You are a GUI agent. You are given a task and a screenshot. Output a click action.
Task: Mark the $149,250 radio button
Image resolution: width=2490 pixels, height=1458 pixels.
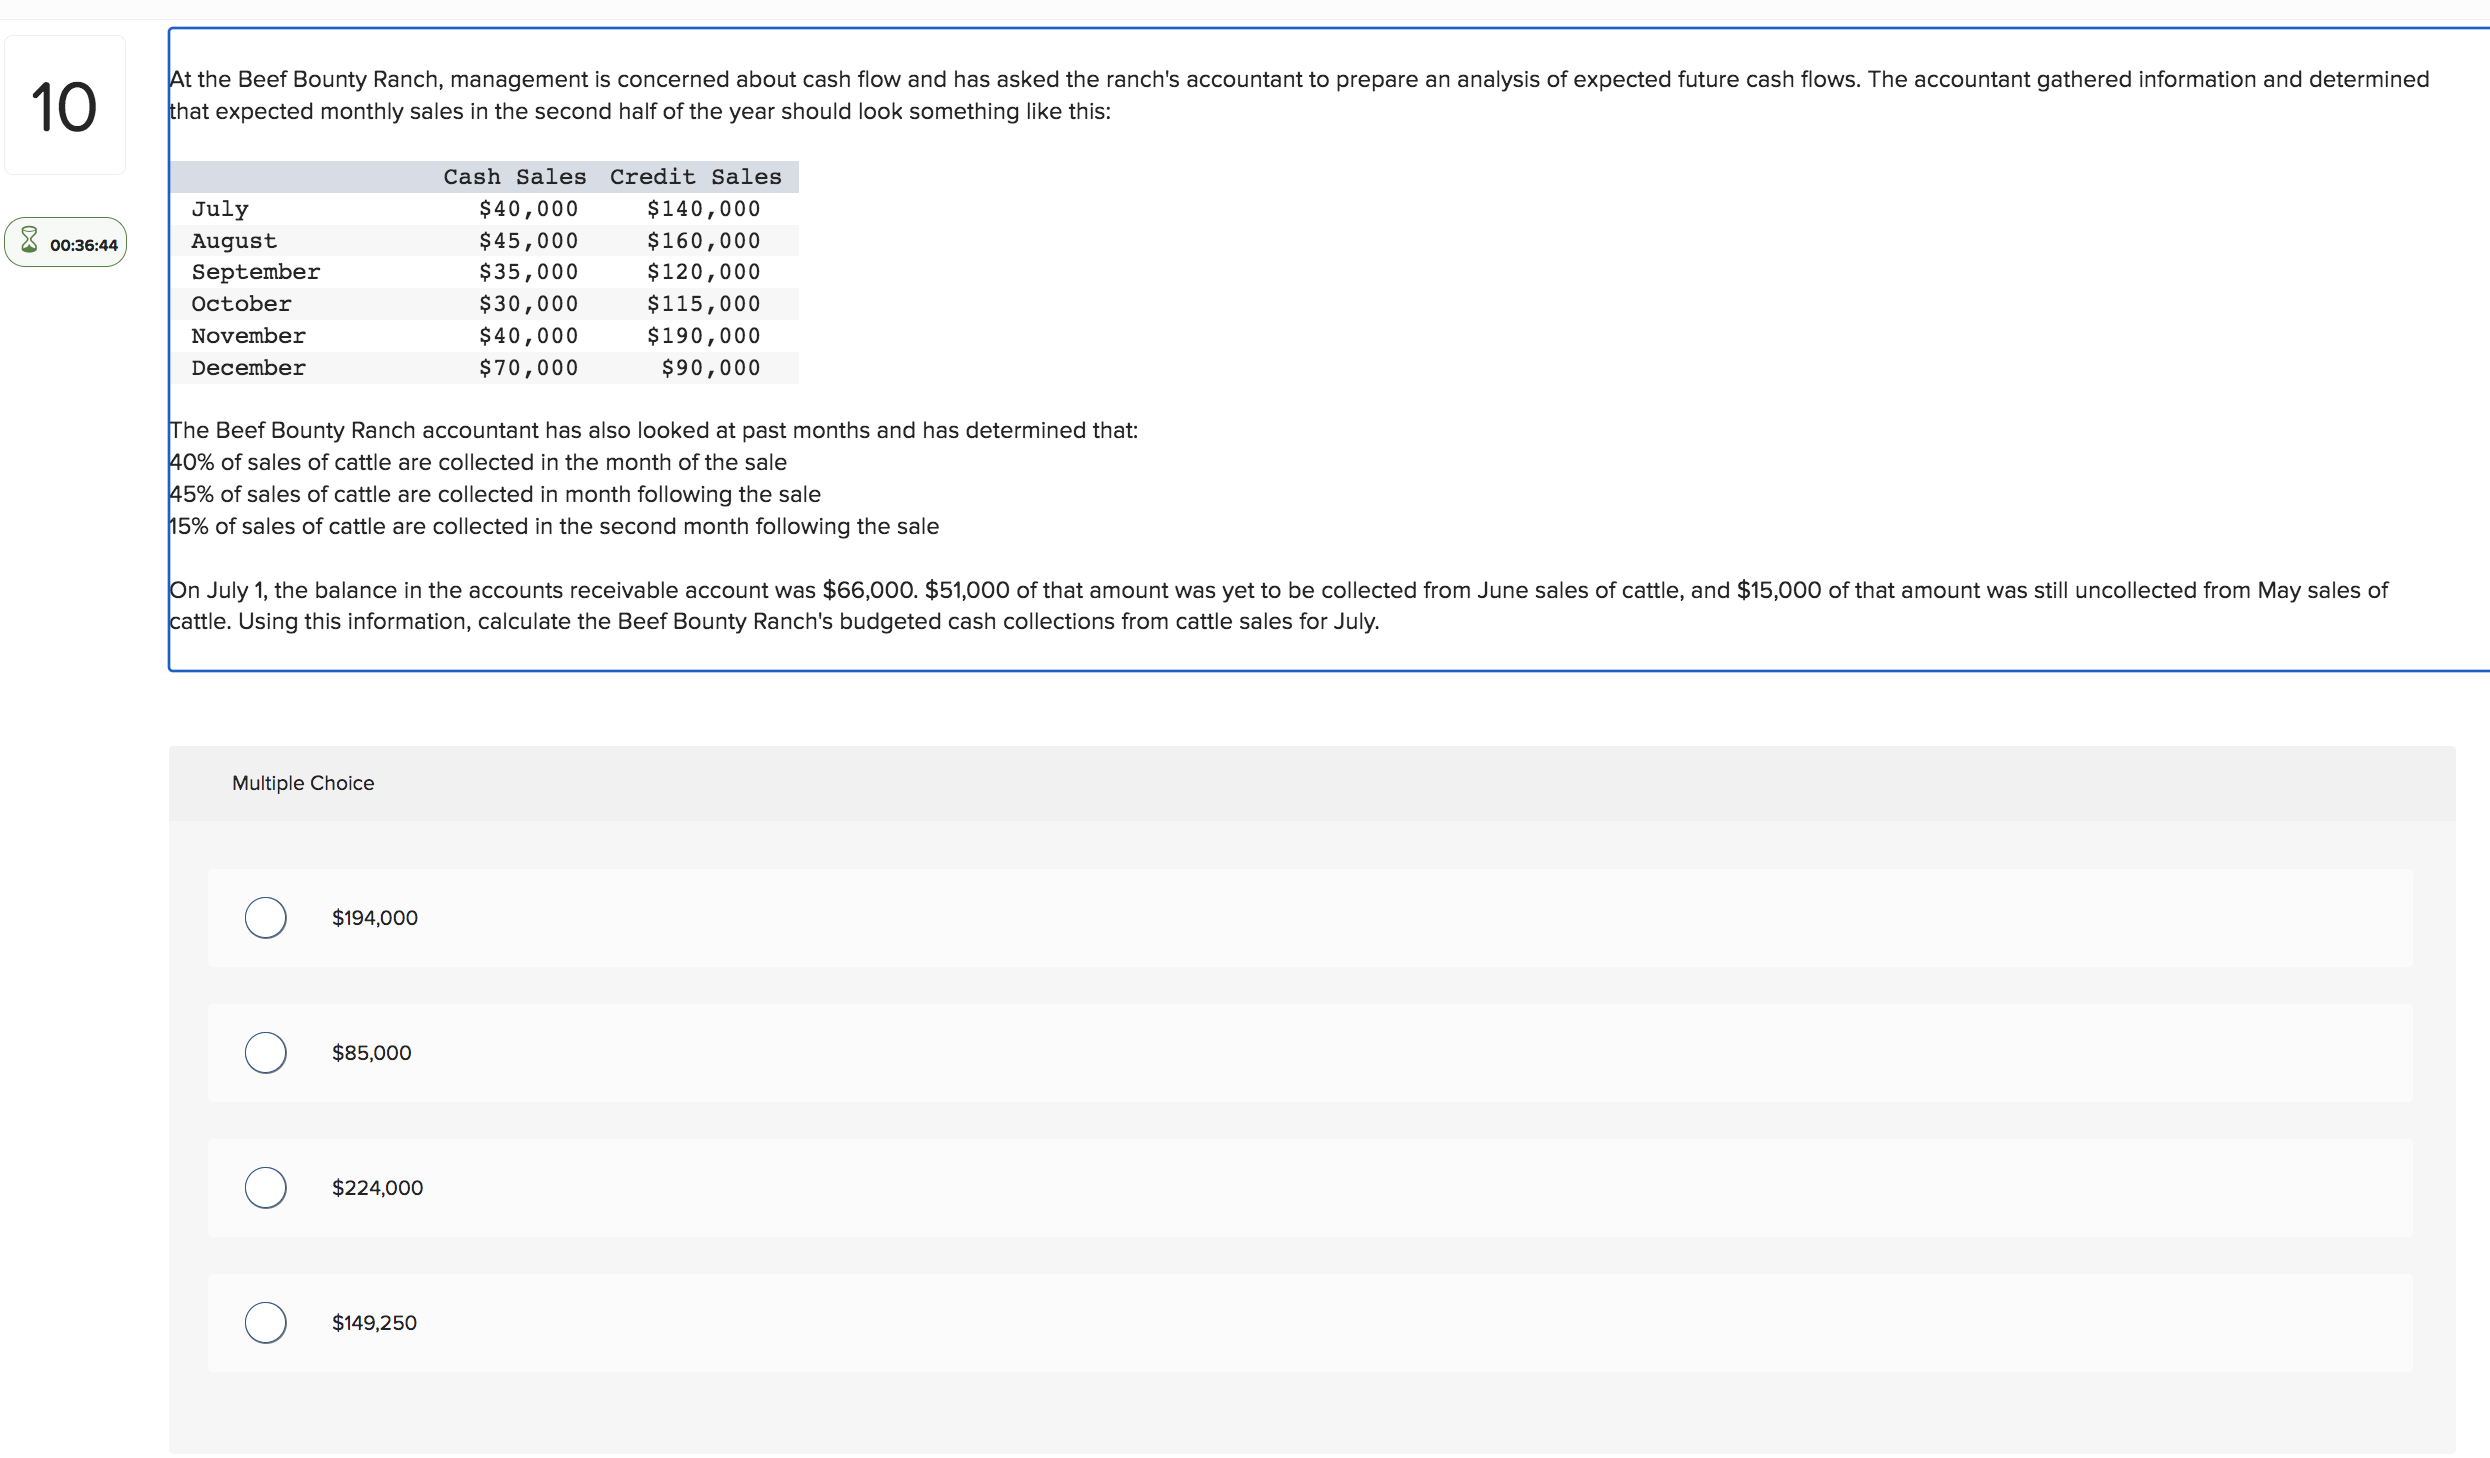click(x=266, y=1322)
